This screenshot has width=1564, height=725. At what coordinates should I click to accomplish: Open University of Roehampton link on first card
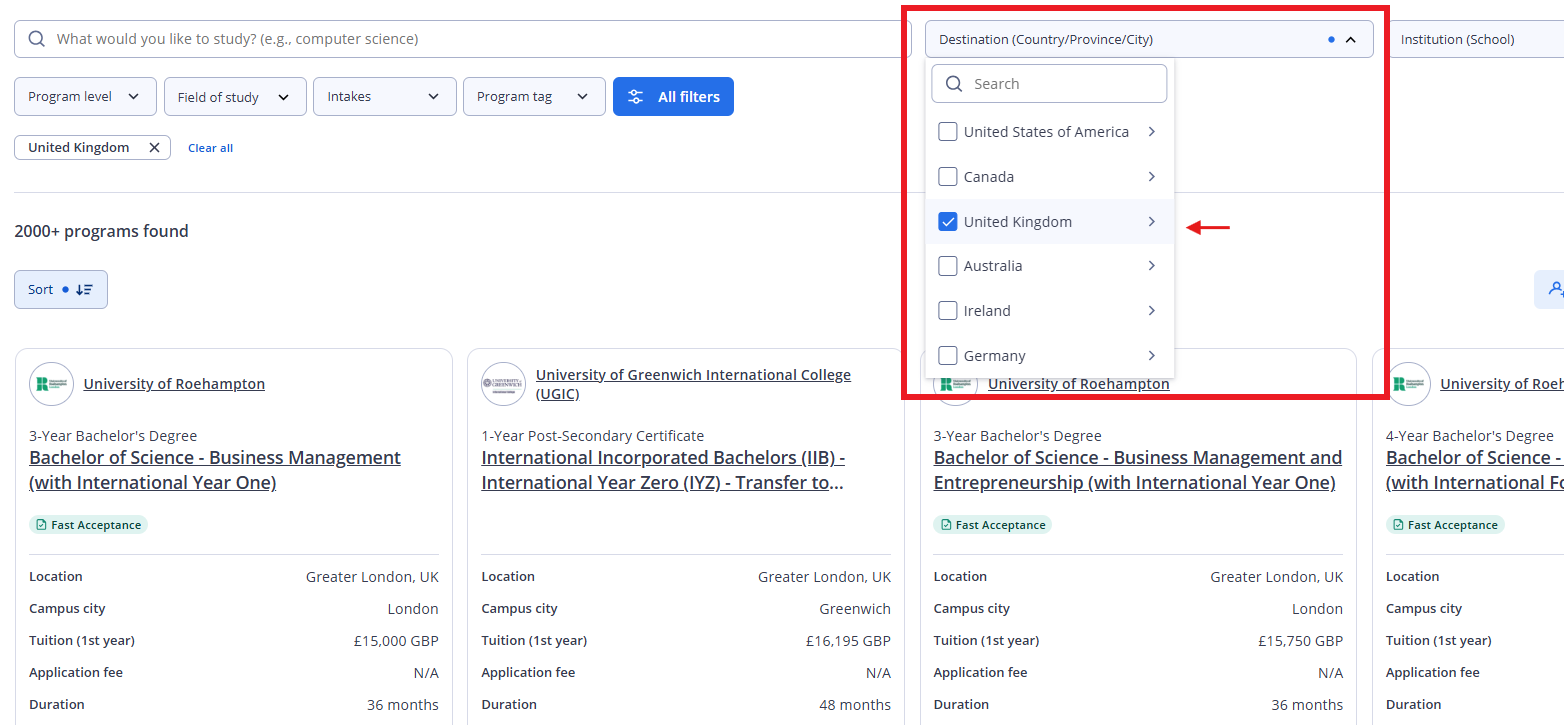pyautogui.click(x=174, y=384)
